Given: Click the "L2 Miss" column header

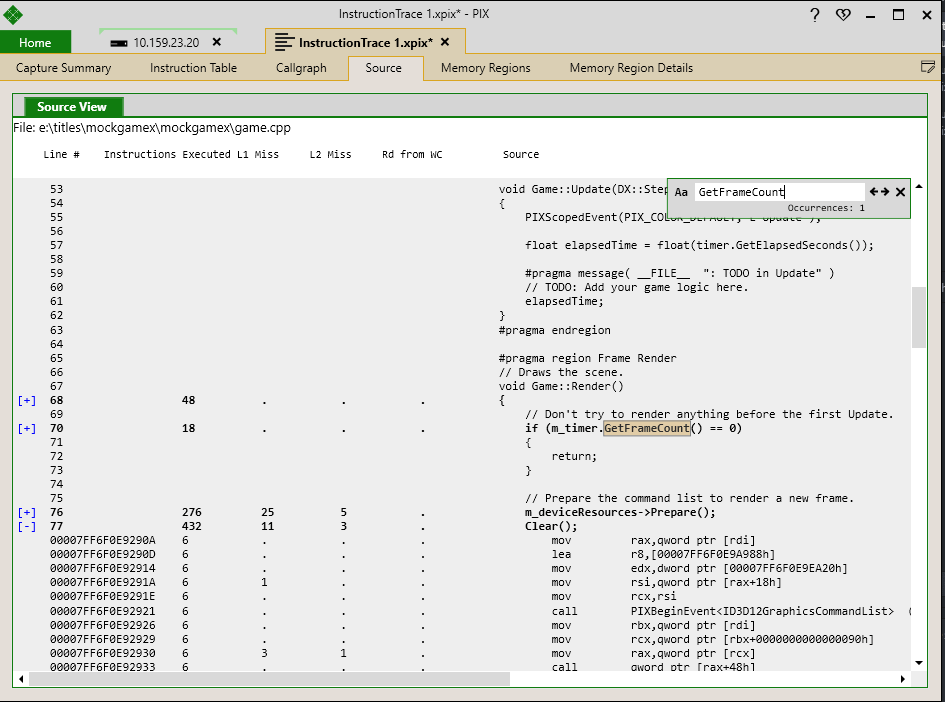Looking at the screenshot, I should coord(330,154).
